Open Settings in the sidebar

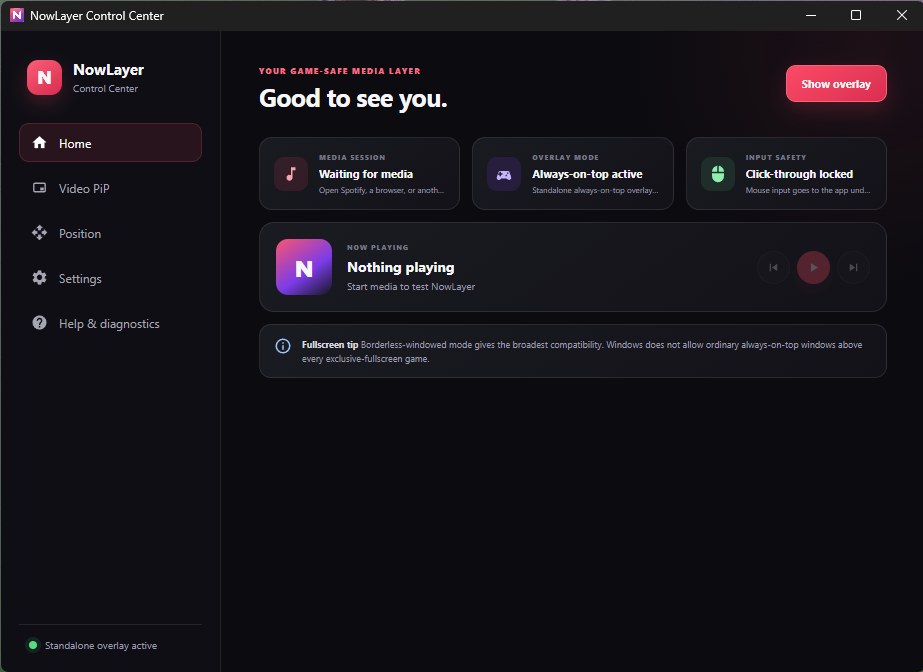click(110, 278)
